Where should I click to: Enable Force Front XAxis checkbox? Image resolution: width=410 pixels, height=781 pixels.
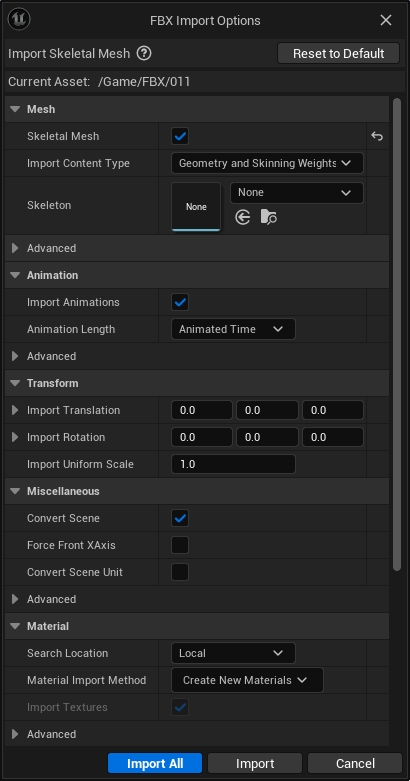click(180, 545)
